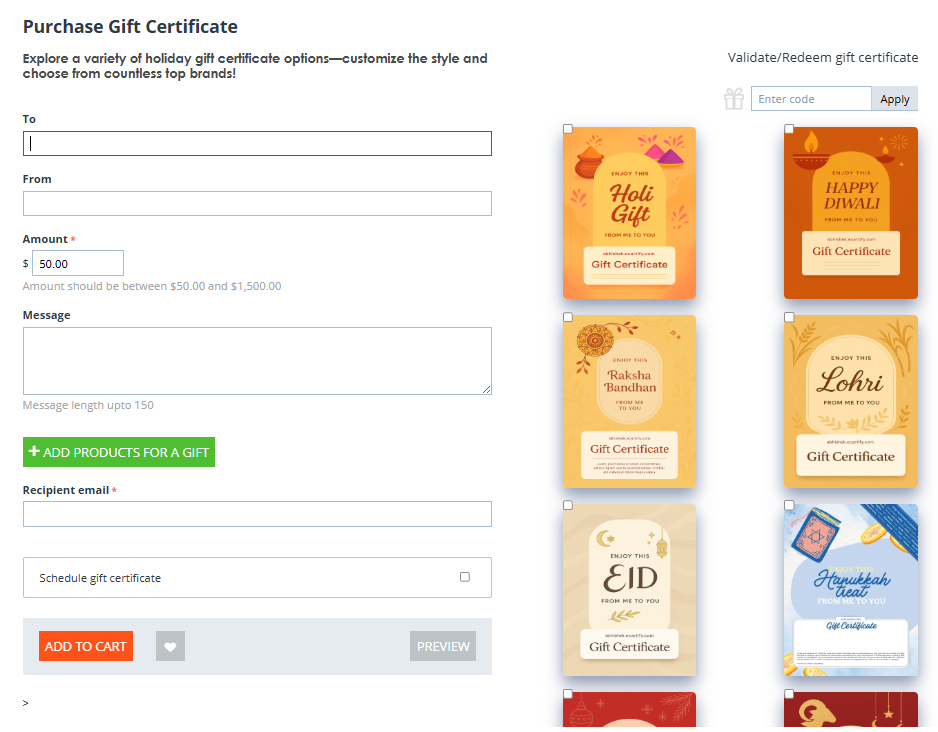Screen dimensions: 938x732
Task: Check the Lohri certificate design checkbox
Action: 789,317
